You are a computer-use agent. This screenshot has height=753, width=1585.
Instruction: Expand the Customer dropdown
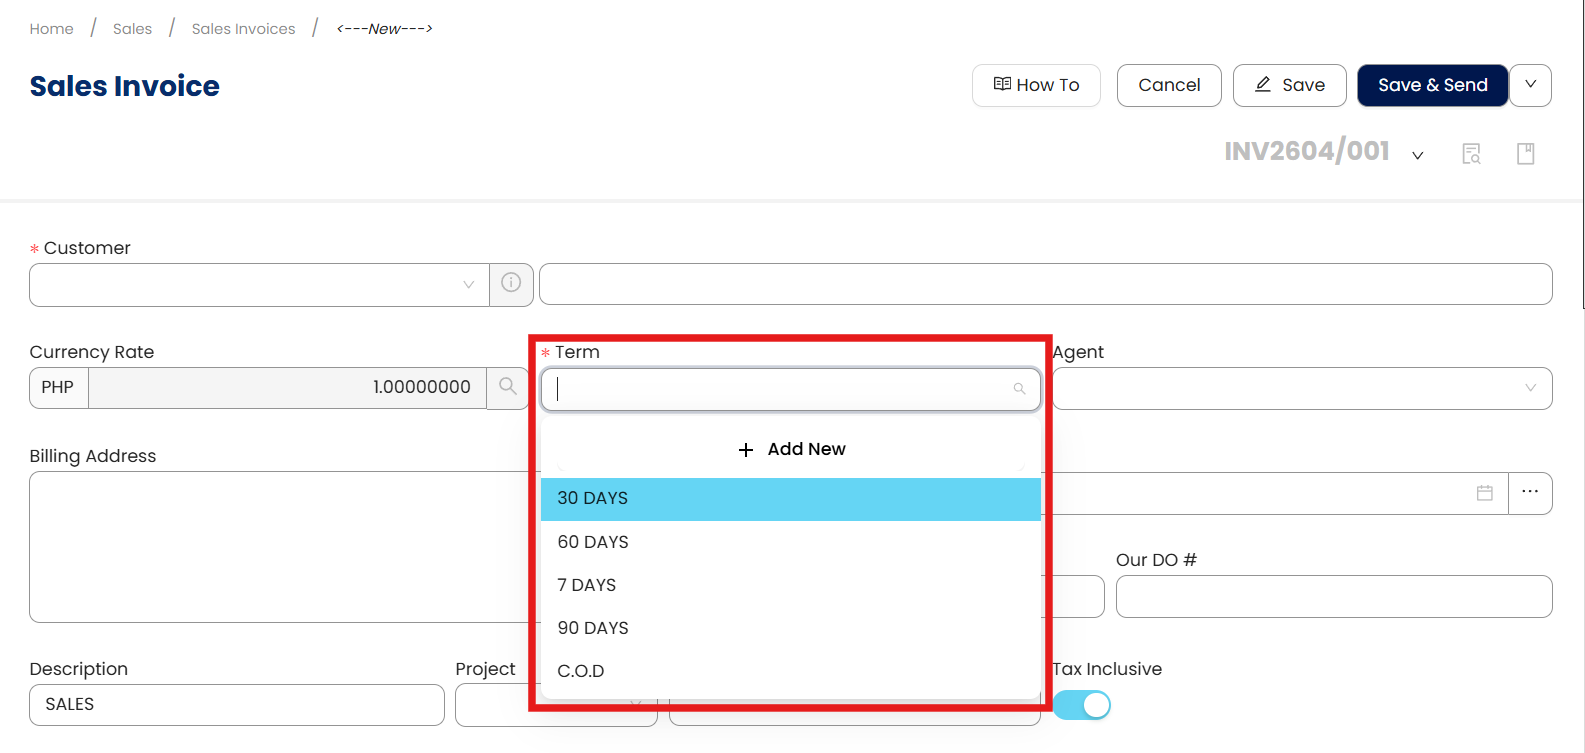point(468,285)
